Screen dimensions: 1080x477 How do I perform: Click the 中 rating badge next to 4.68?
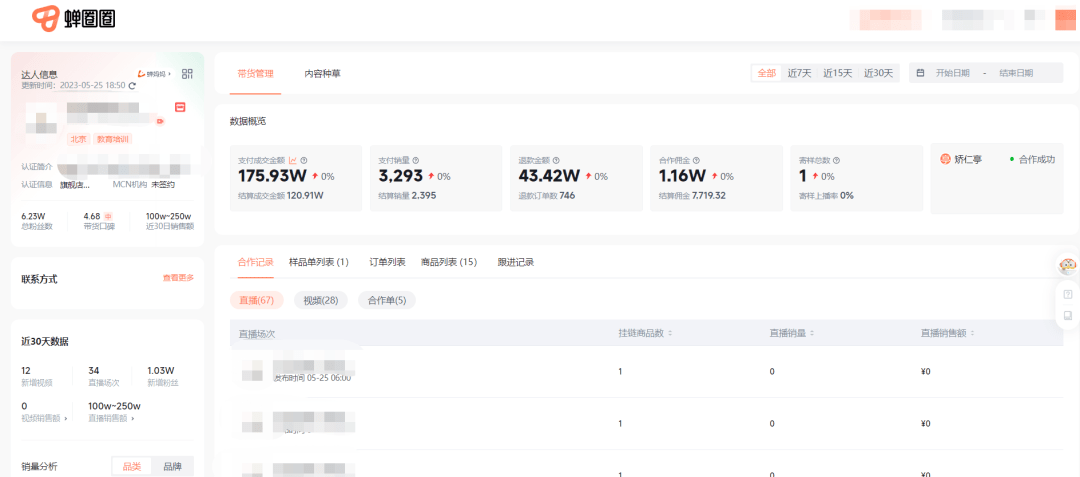tap(108, 216)
